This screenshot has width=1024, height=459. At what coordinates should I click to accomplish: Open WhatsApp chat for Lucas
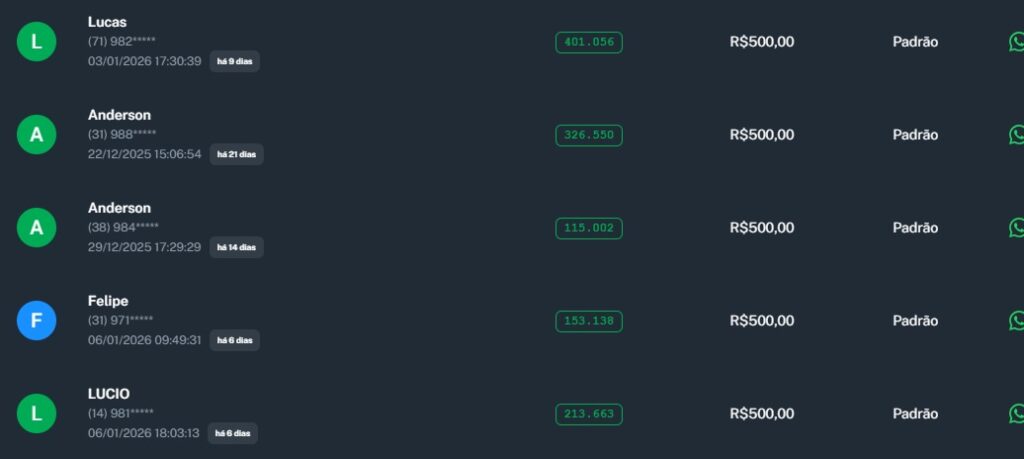(1016, 42)
